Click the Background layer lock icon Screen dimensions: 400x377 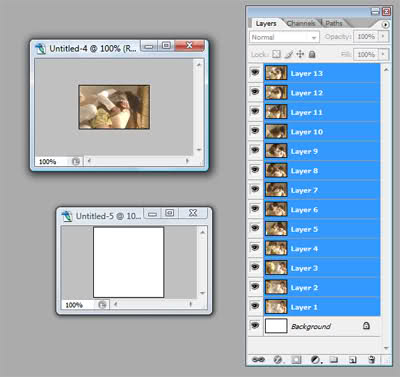(x=366, y=325)
